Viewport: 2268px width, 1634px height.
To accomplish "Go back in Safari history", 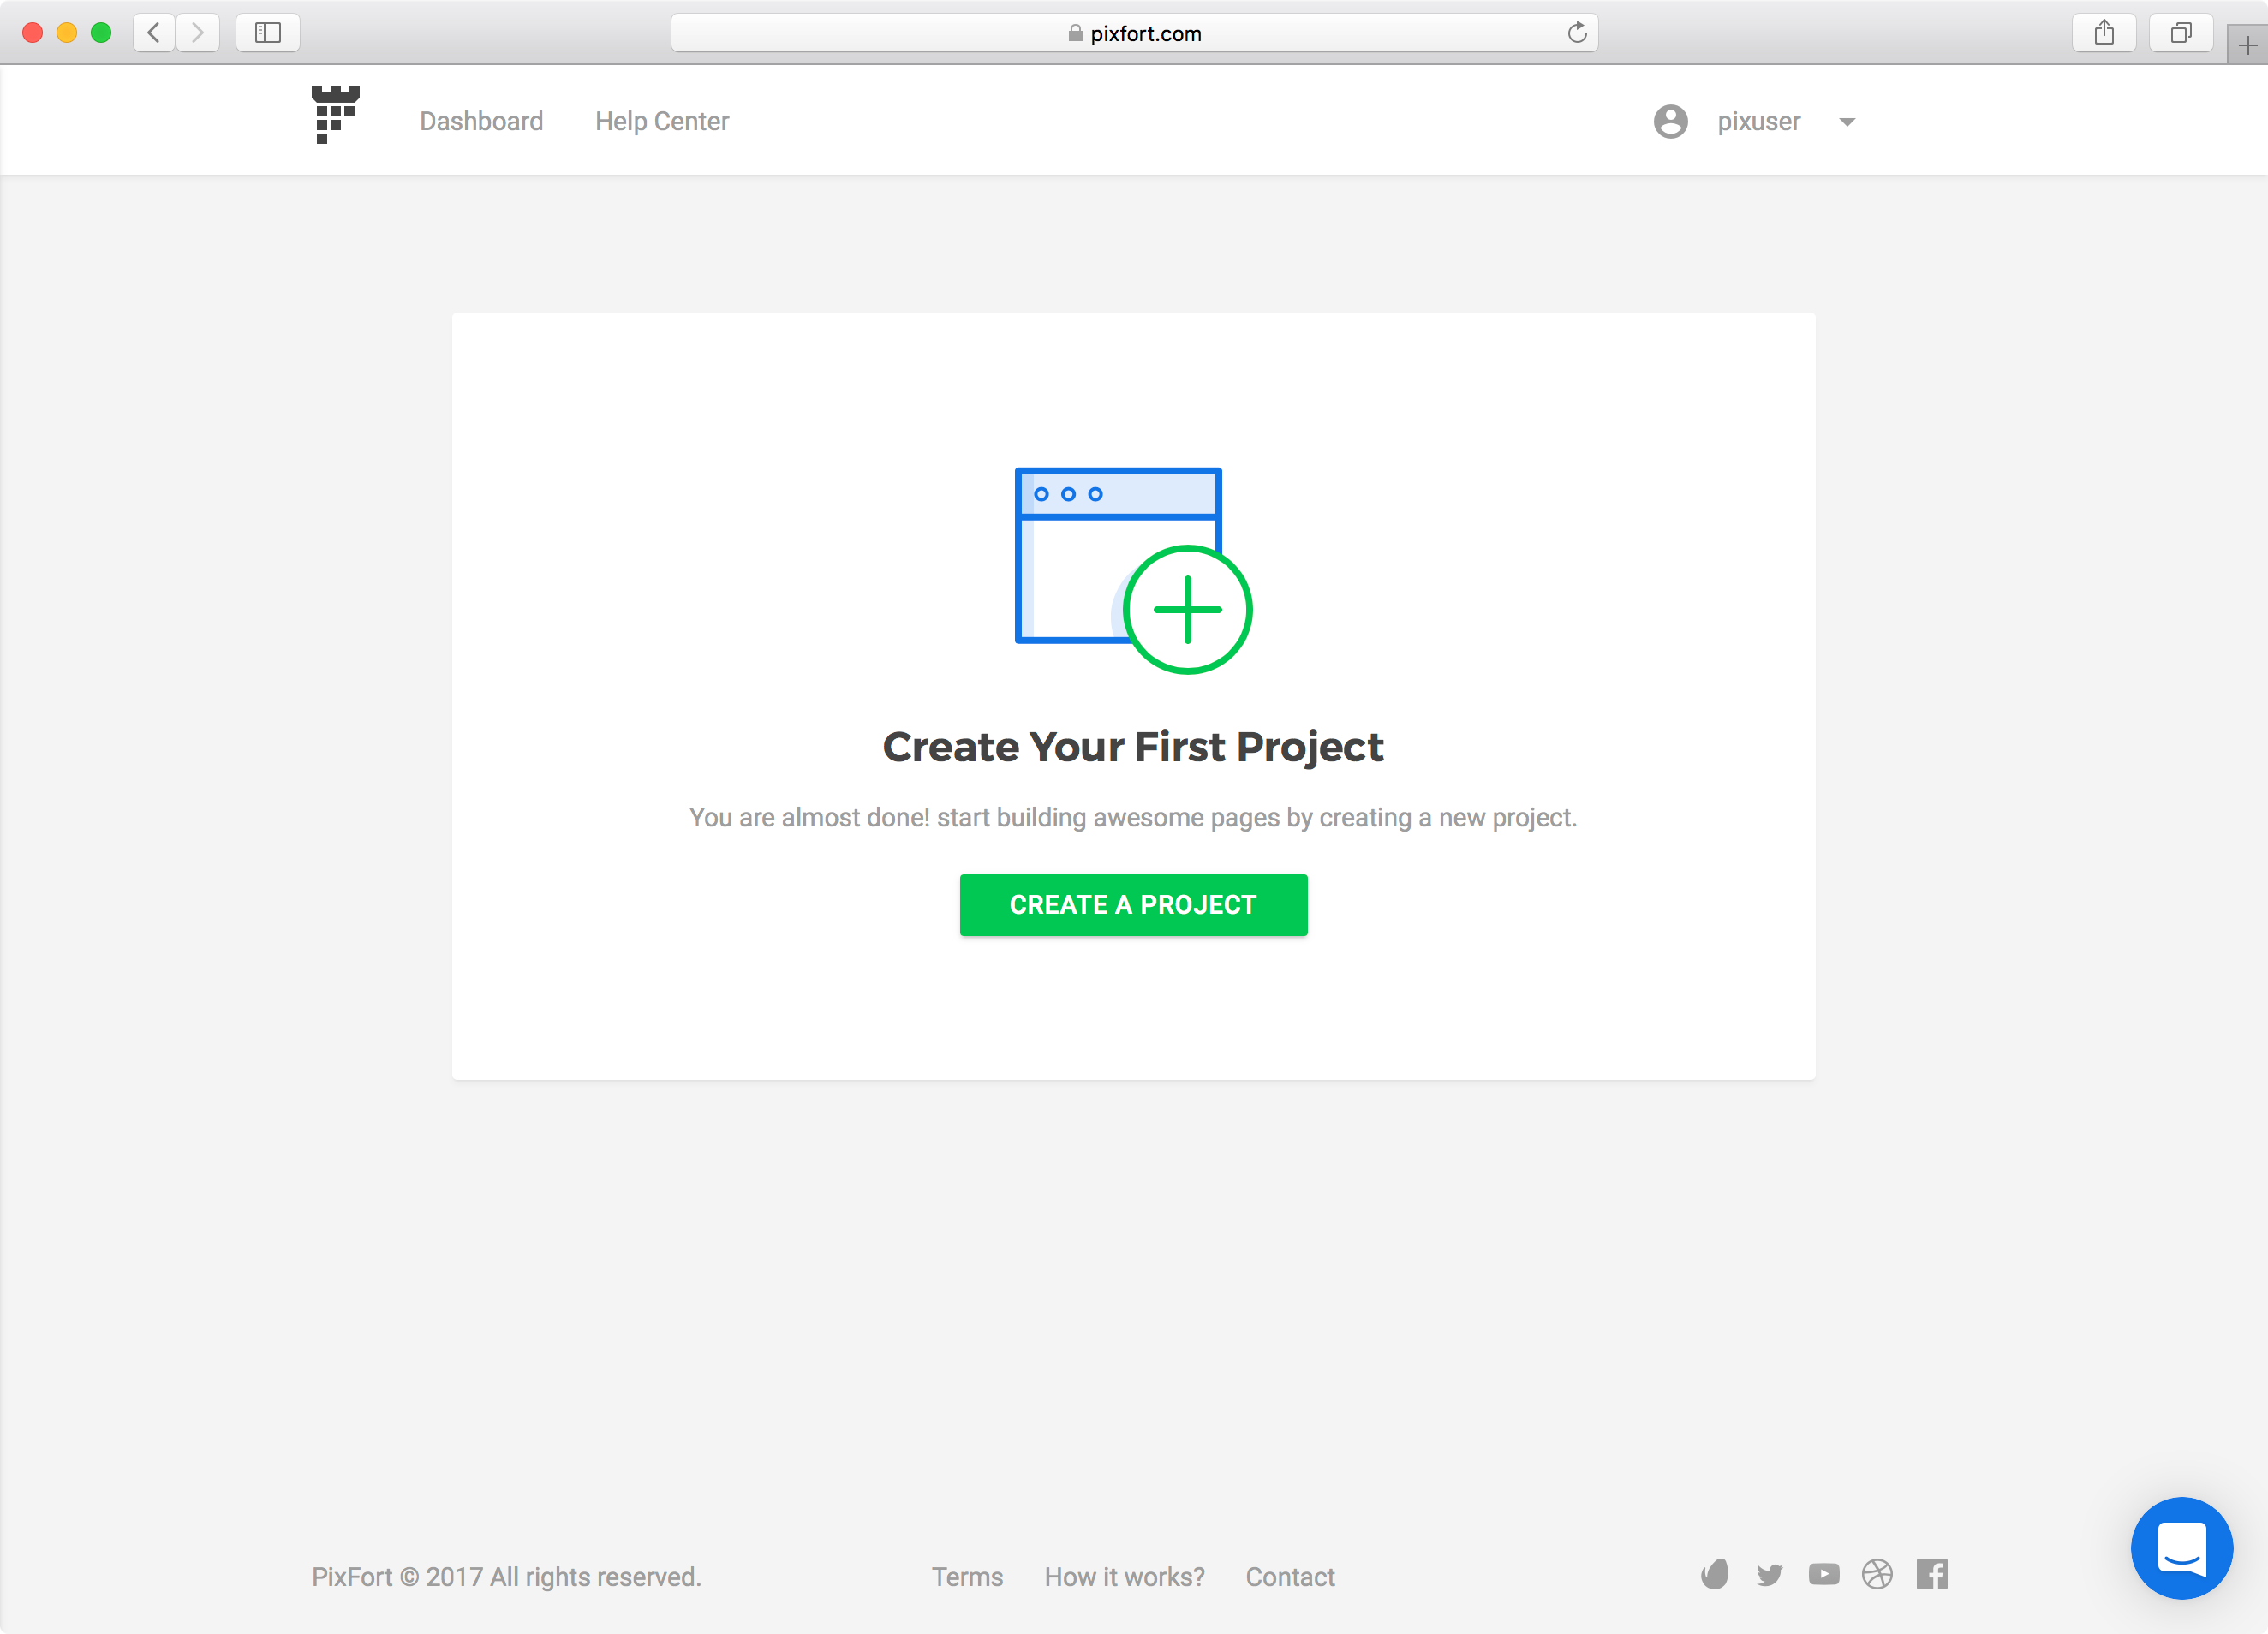I will tap(154, 33).
